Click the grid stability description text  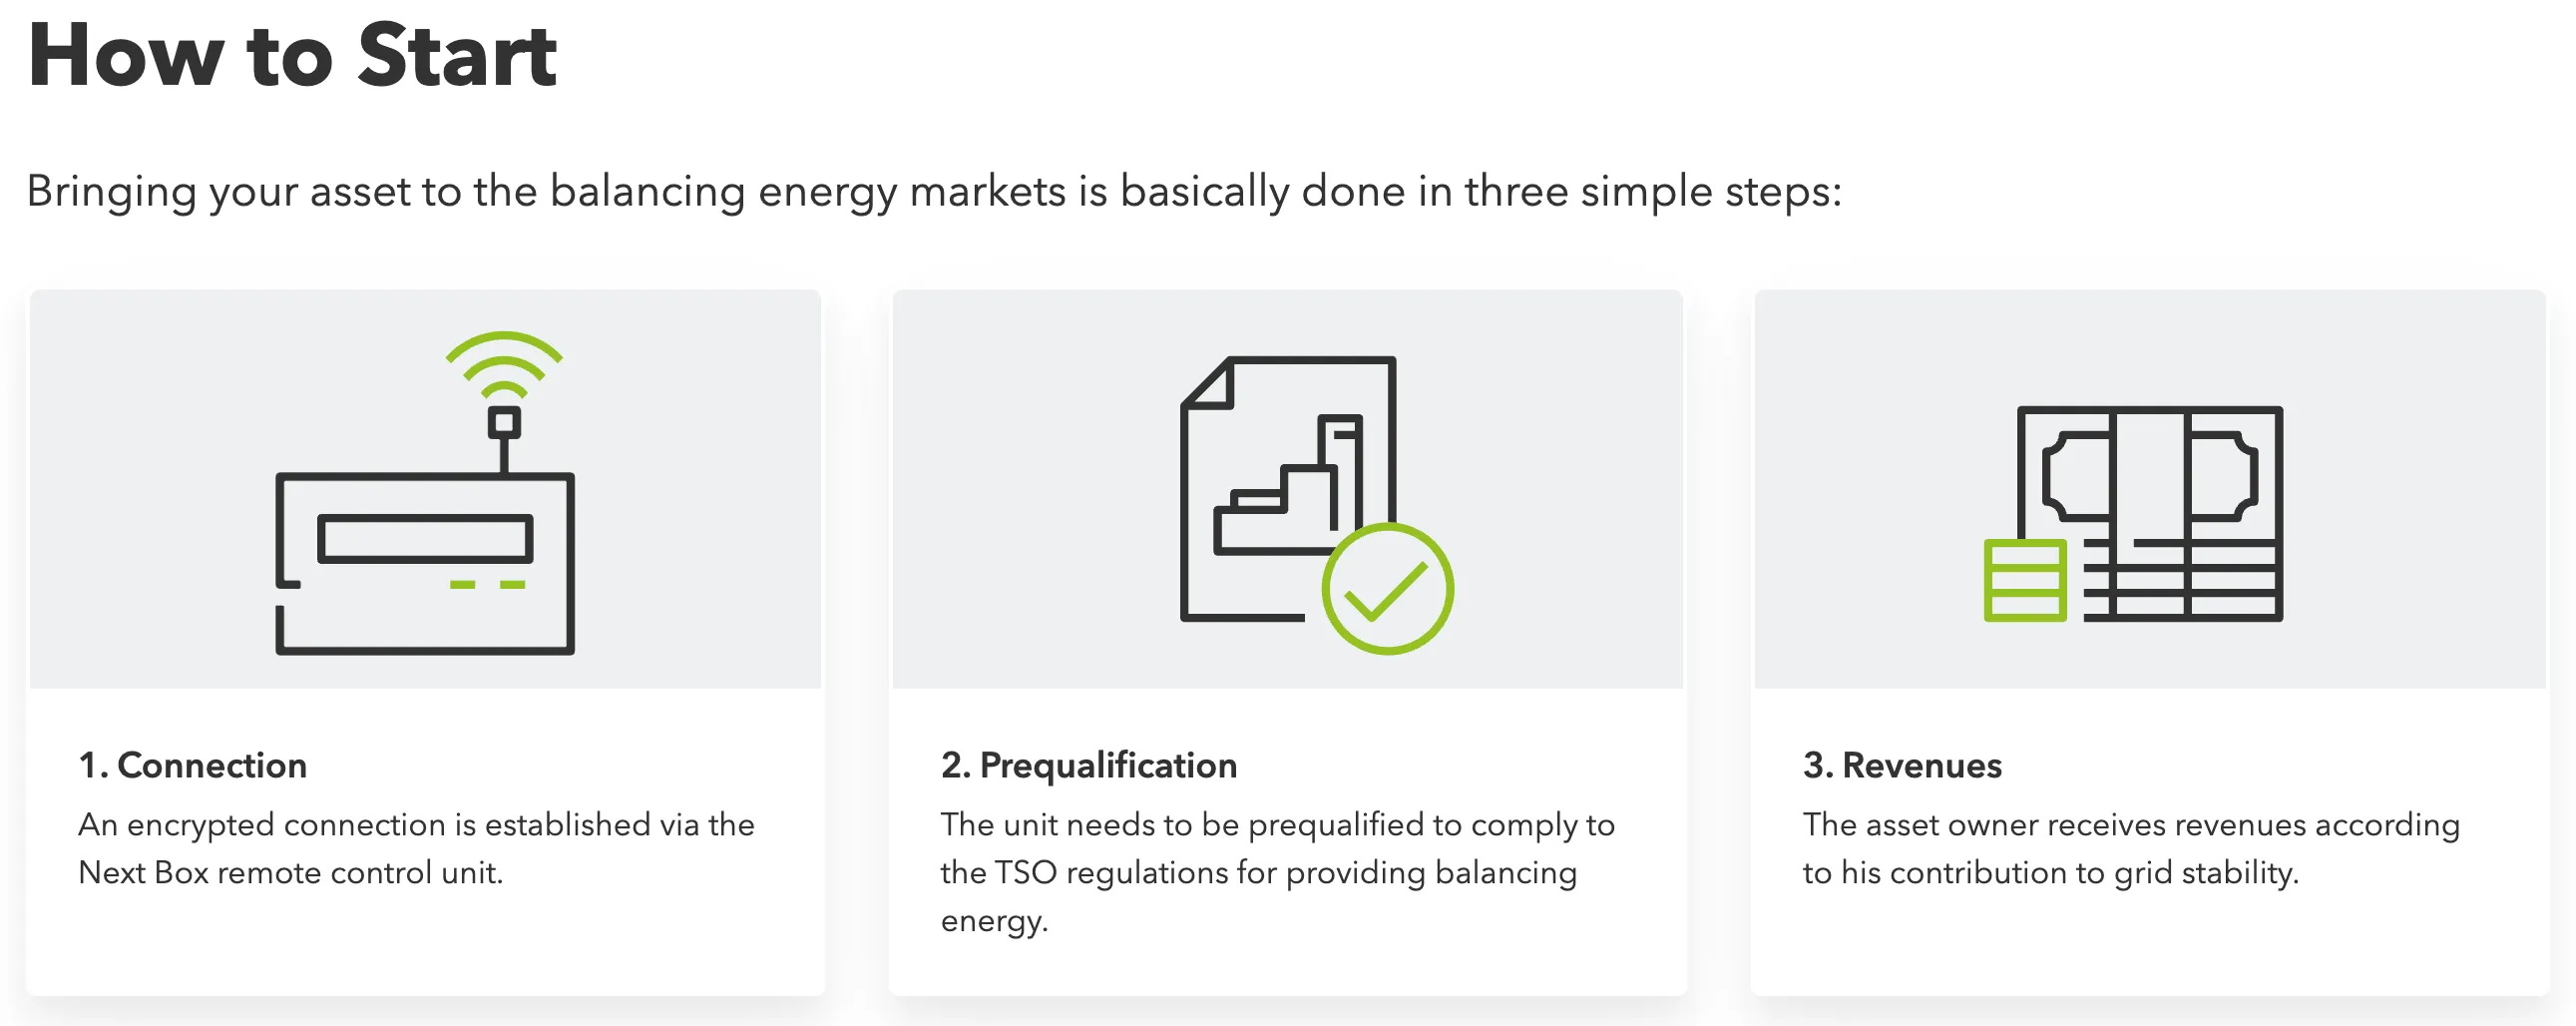pyautogui.click(x=2131, y=848)
